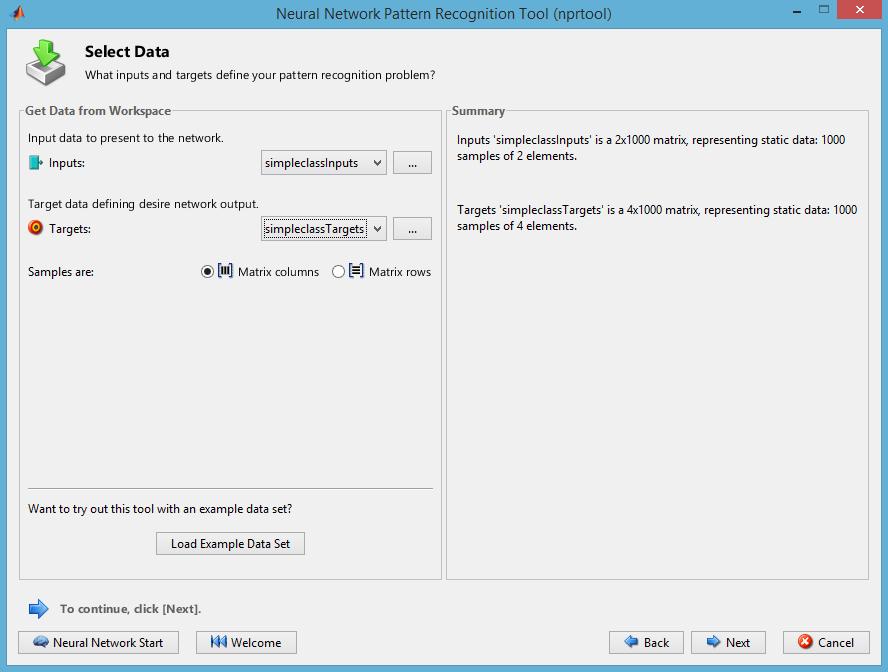Open the Inputs simpleclassInputs dropdown
888x672 pixels.
[323, 163]
